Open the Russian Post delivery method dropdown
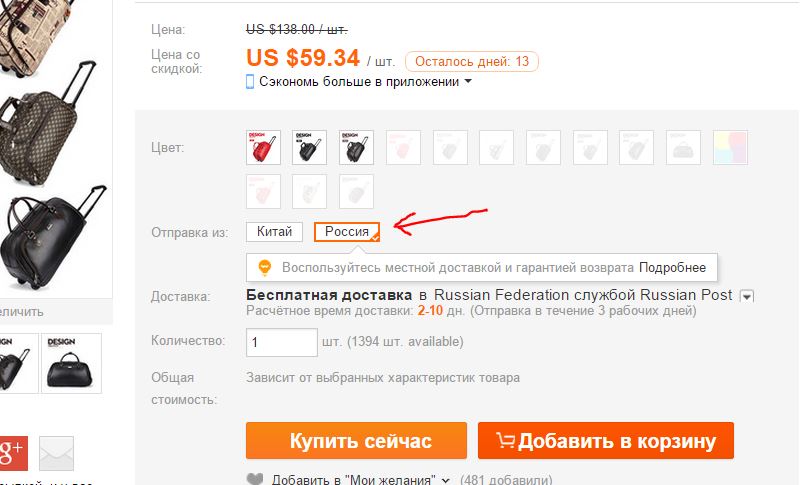Screen dimensions: 807x485 click(x=747, y=296)
